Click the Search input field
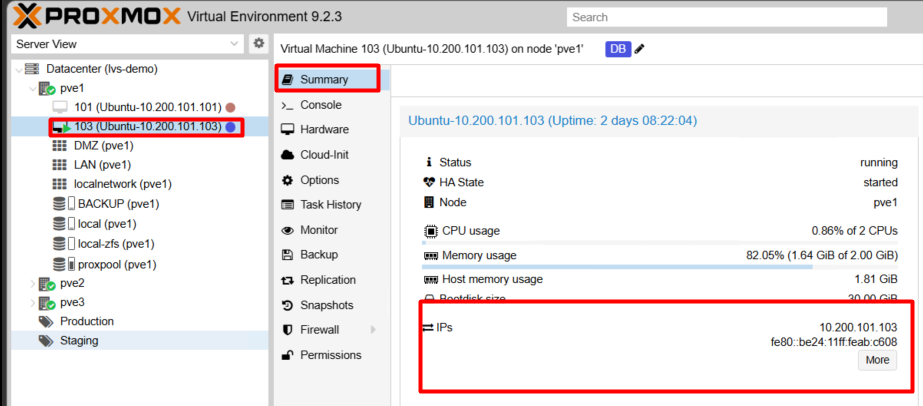Screen dimensions: 923x406 pos(727,17)
